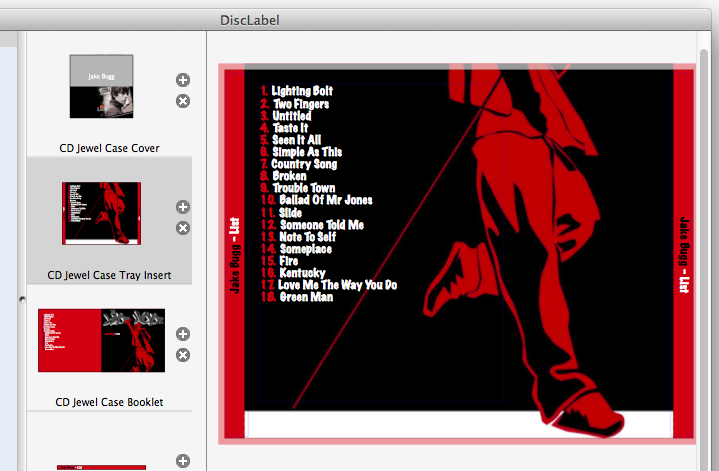Select track text '12. Someone Told Me'

tap(312, 225)
